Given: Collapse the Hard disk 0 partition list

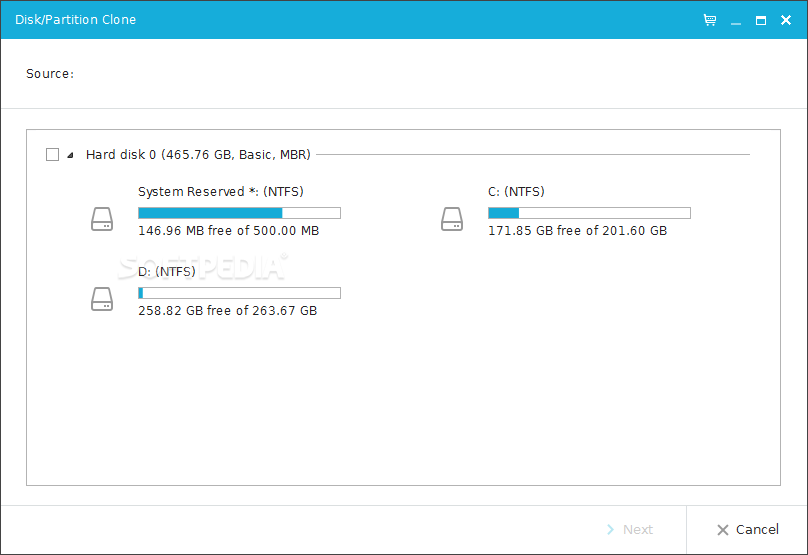Looking at the screenshot, I should coord(70,155).
